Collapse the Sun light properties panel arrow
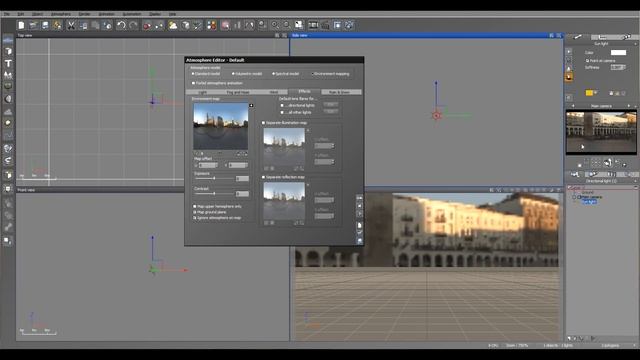Viewport: 640px width, 360px height. pyautogui.click(x=635, y=44)
